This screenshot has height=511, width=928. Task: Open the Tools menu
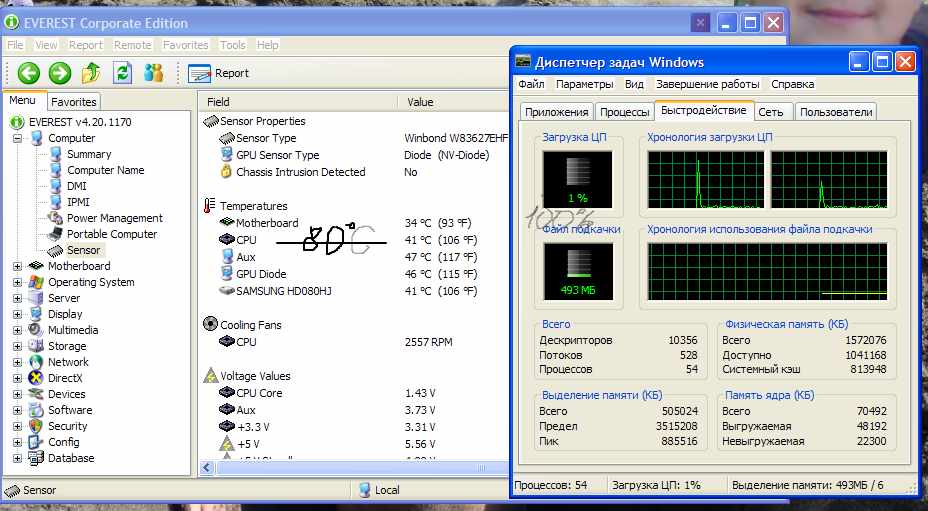coord(232,45)
